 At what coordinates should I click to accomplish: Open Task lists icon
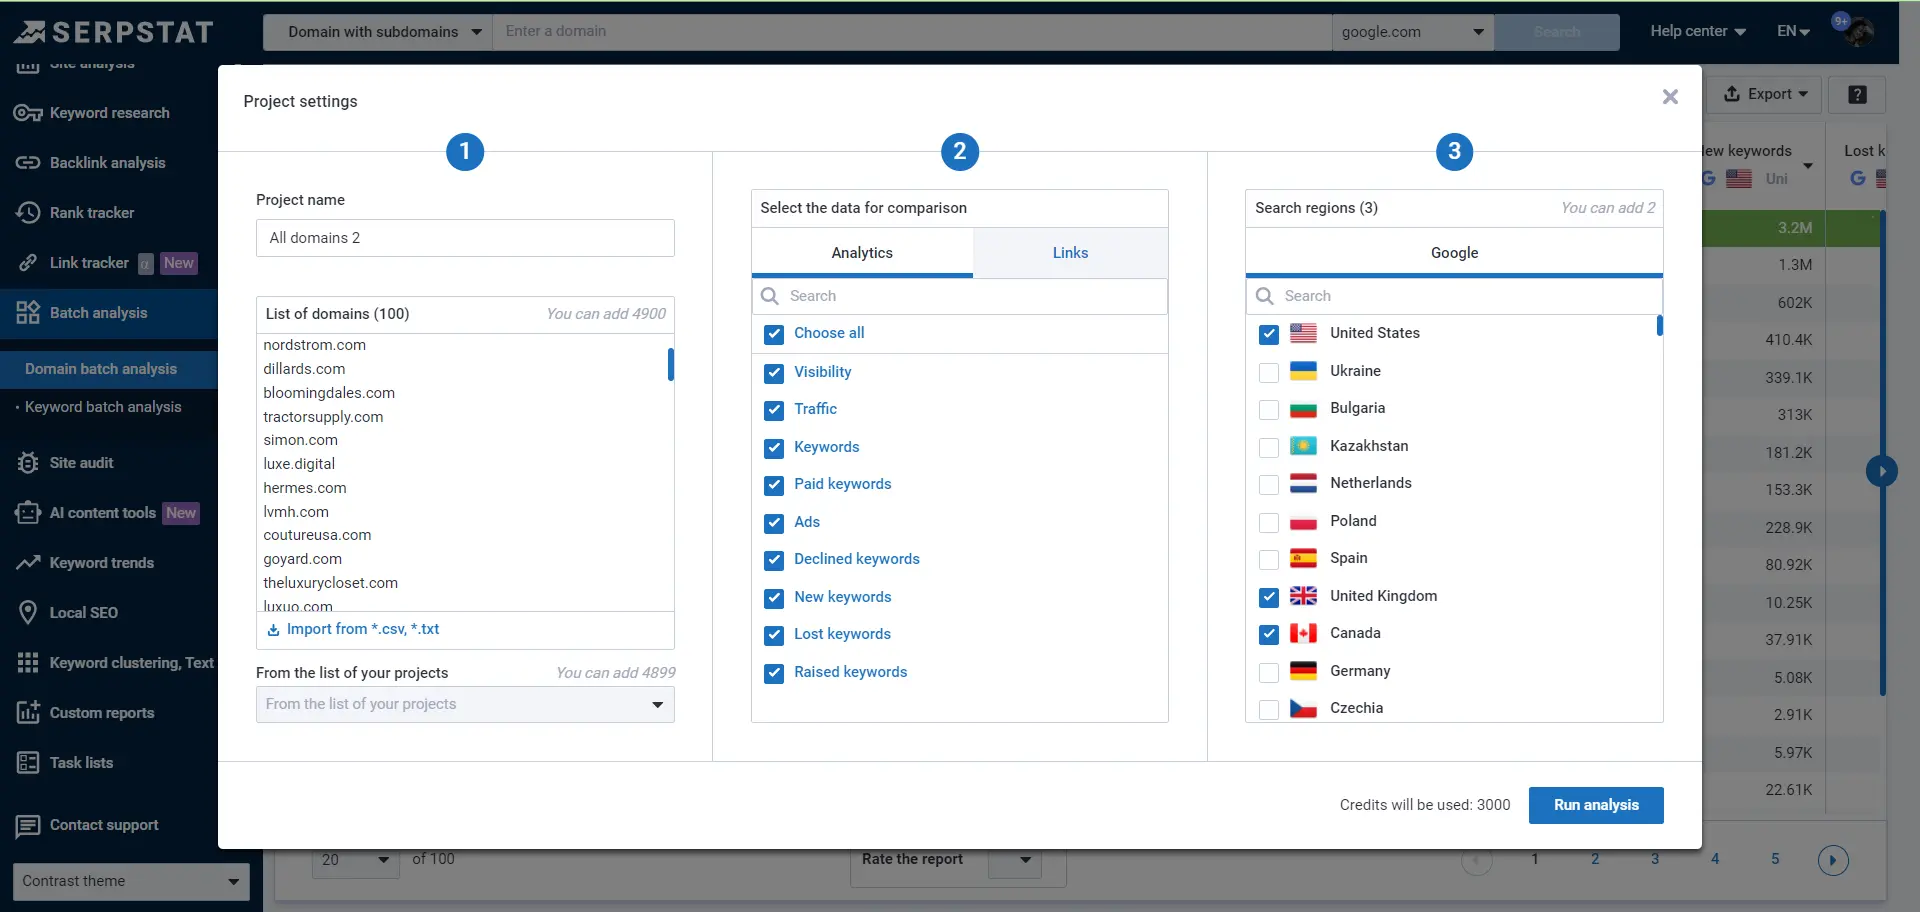28,763
